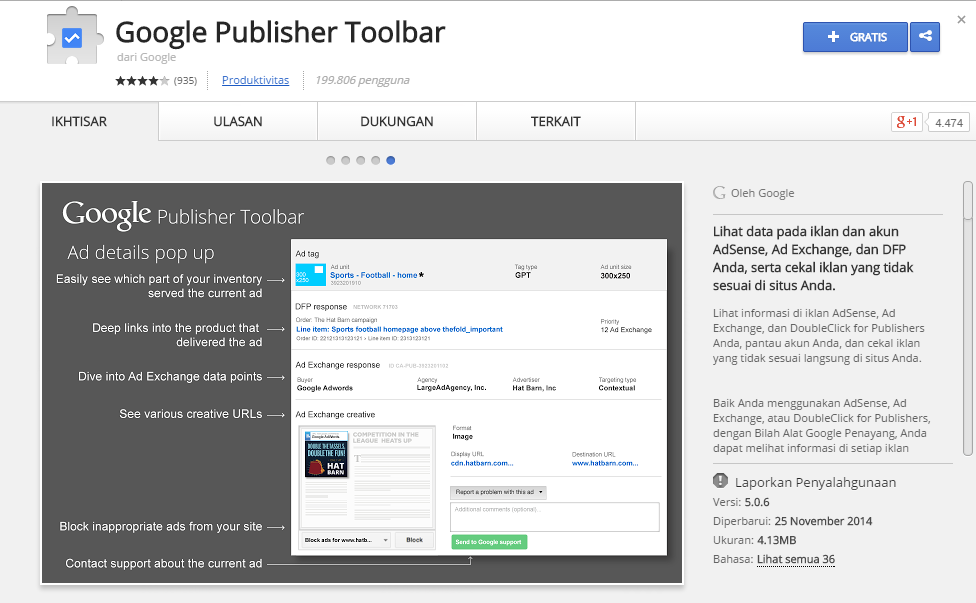Screen dimensions: 976x603
Task: Click the Google Publisher Toolbar puzzle icon
Action: coord(73,37)
